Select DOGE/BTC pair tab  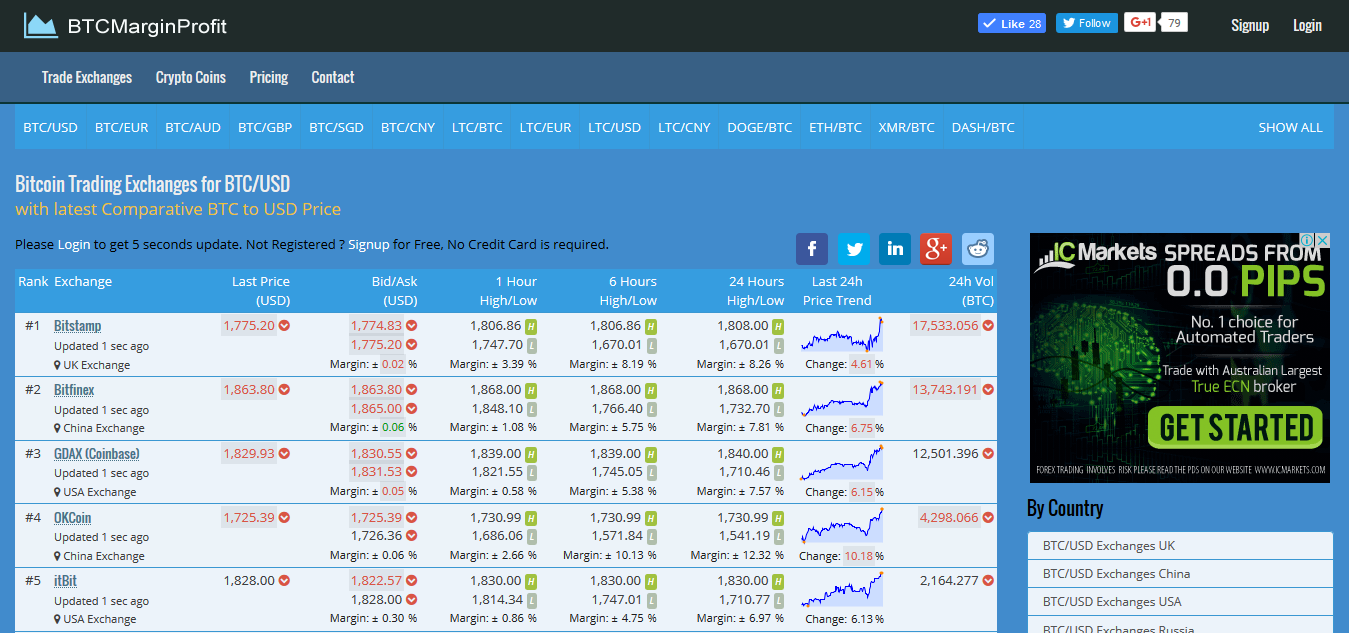[x=759, y=127]
